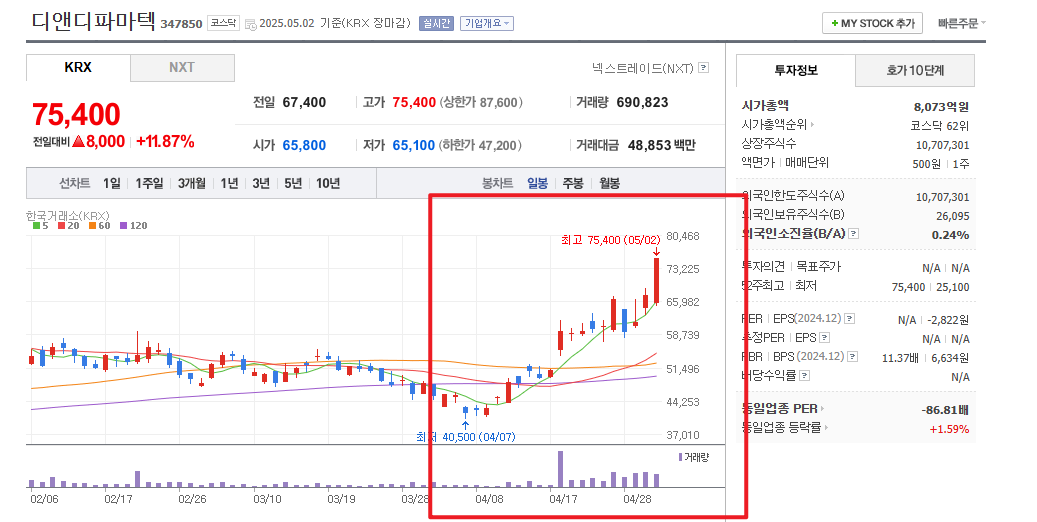1037x522 pixels.
Task: Select the 3개월 line chart period
Action: tap(192, 183)
